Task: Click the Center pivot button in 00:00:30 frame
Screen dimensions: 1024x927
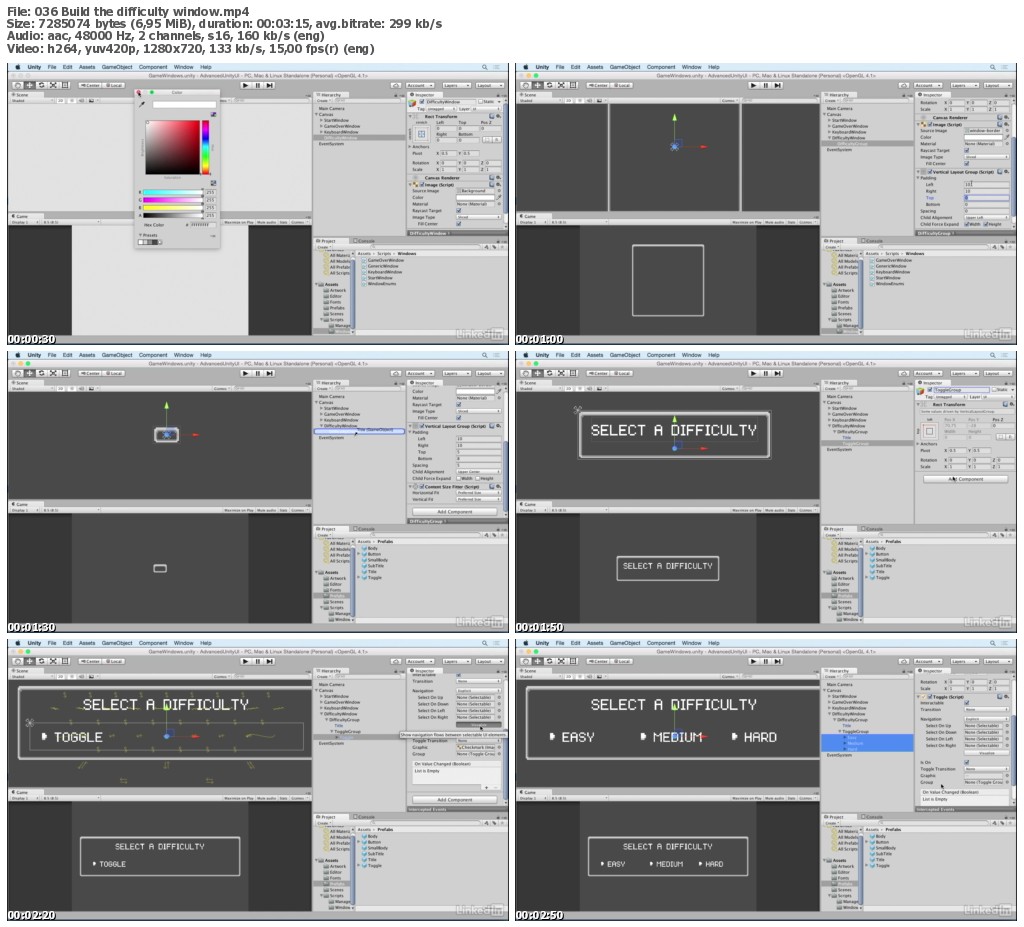Action: point(90,85)
